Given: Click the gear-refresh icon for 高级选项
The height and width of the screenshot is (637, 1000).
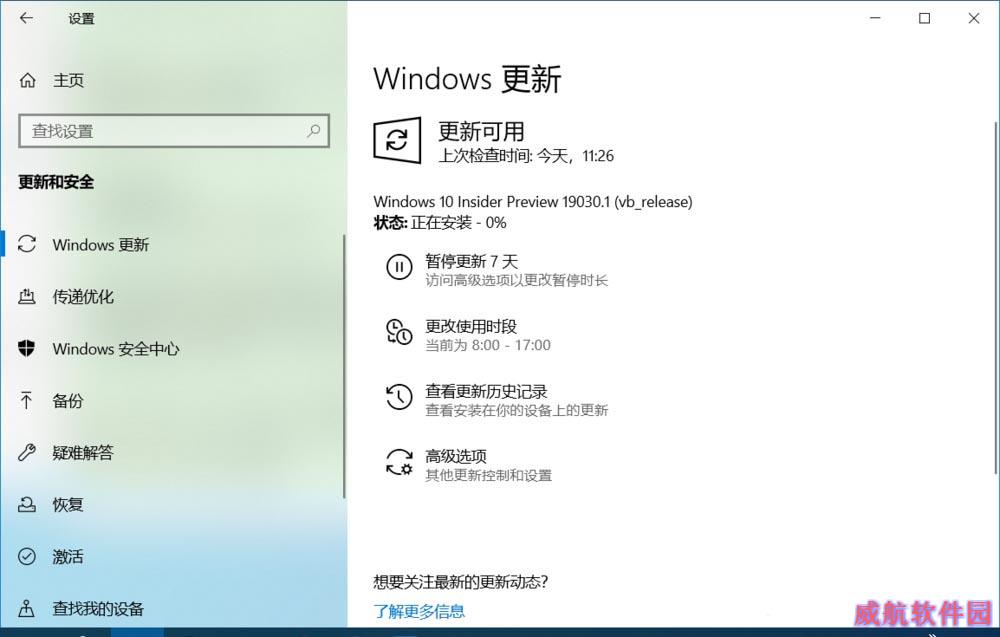Looking at the screenshot, I should click(x=399, y=462).
